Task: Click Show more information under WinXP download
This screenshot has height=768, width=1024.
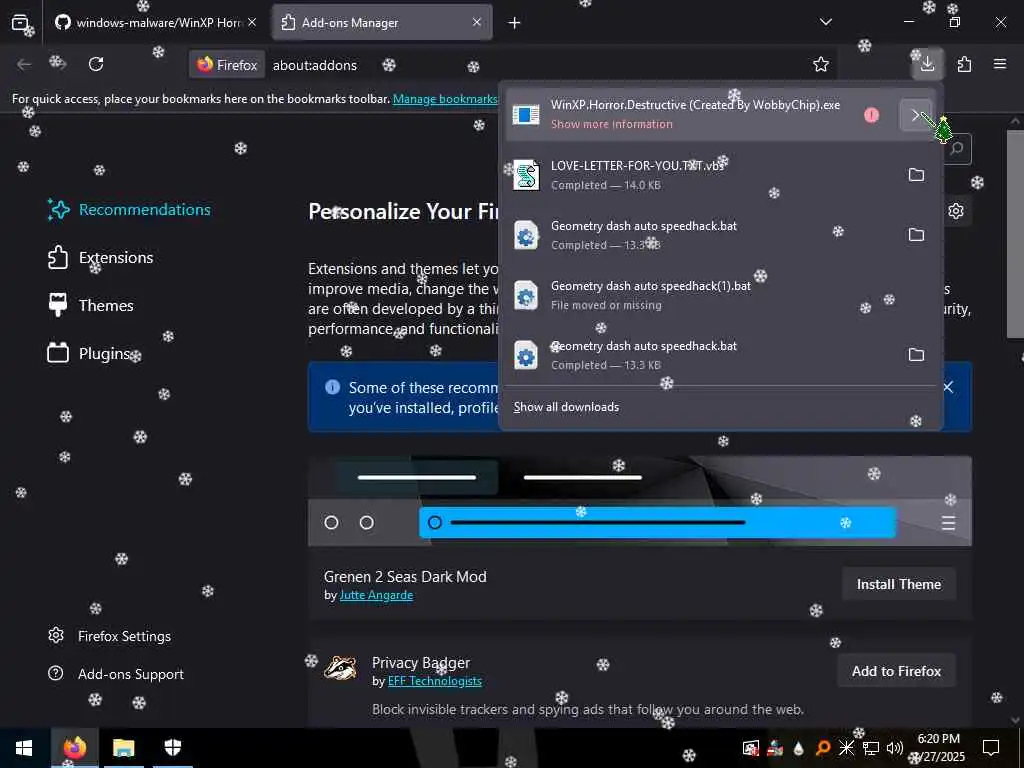Action: tap(611, 124)
